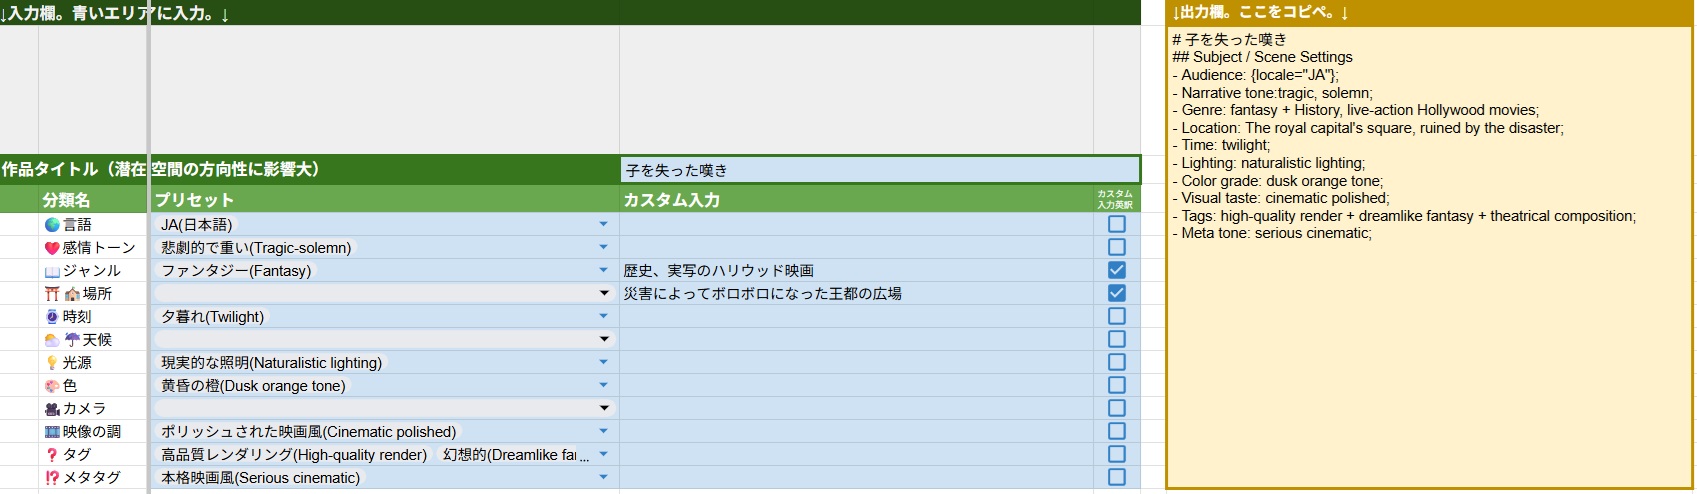
Task: Click the clock icon beside 時刻
Action: tap(52, 317)
